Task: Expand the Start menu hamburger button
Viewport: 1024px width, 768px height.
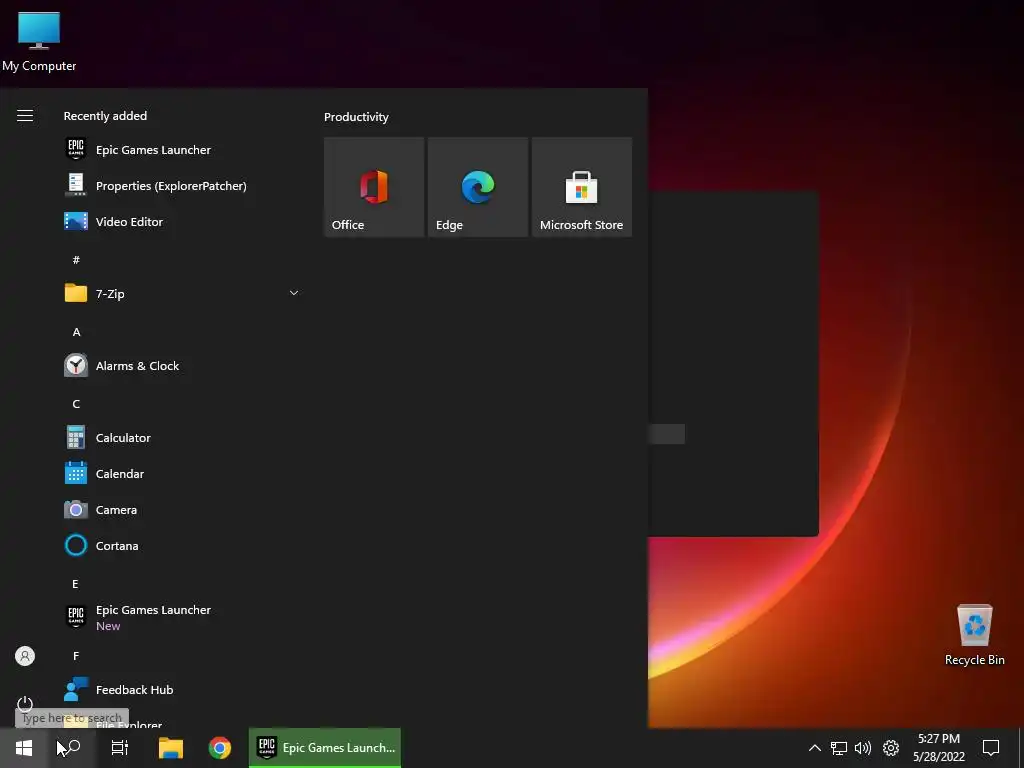Action: pos(25,116)
